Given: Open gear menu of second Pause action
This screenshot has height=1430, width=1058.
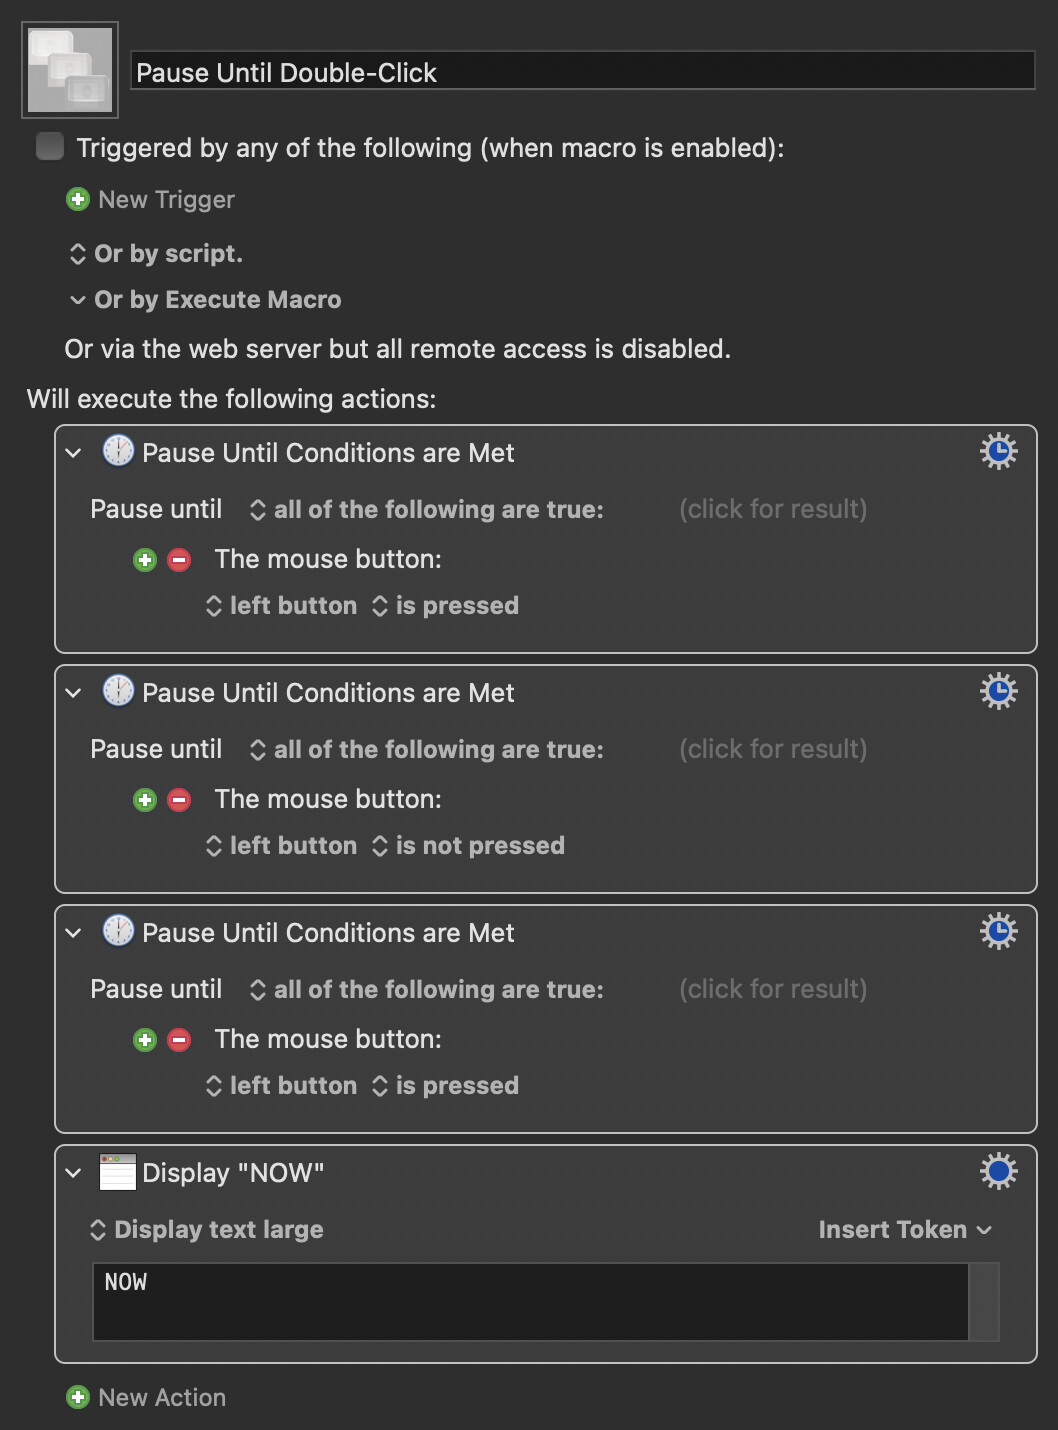Looking at the screenshot, I should click(x=998, y=692).
